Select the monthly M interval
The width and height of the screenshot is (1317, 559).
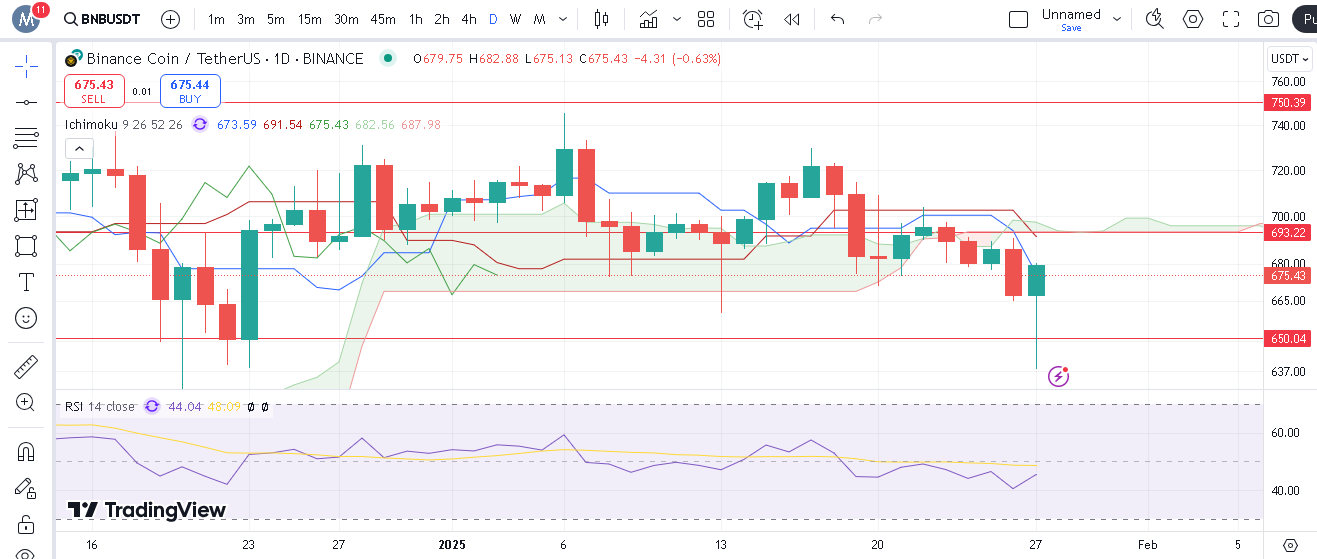click(x=539, y=19)
